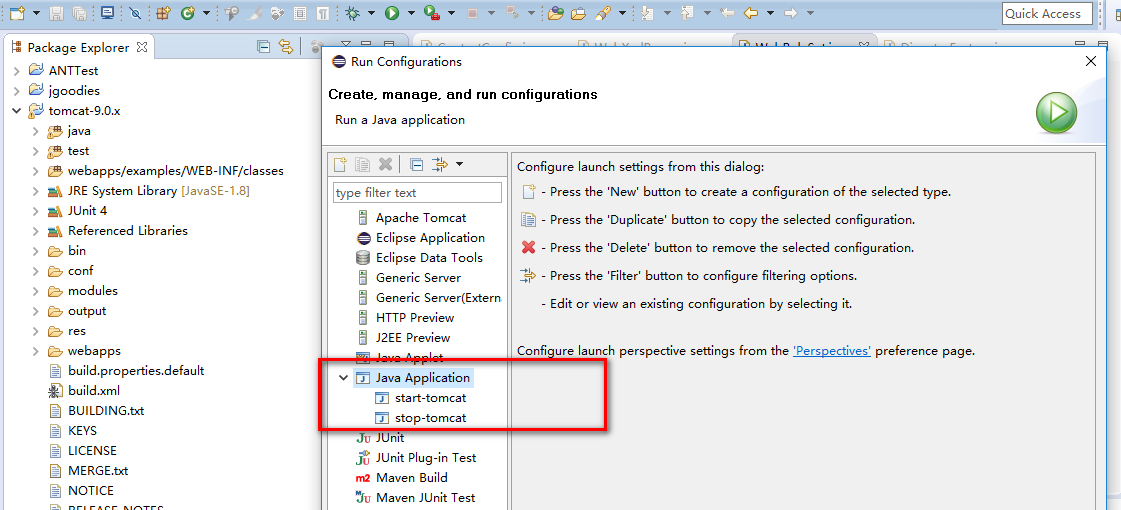Select JUnit Plug-in Test configuration type

(x=426, y=458)
